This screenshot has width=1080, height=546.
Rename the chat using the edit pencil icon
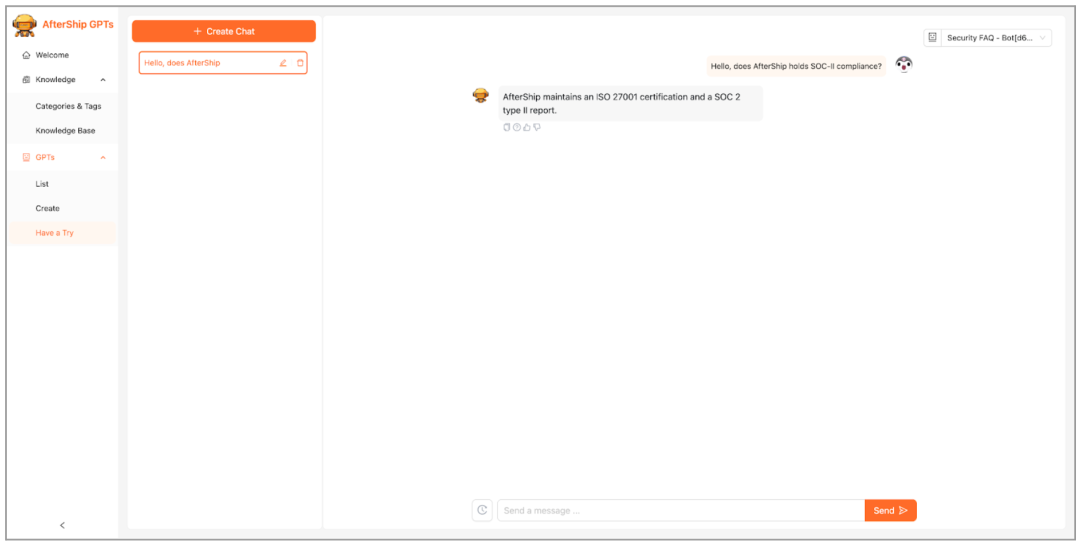pyautogui.click(x=283, y=63)
